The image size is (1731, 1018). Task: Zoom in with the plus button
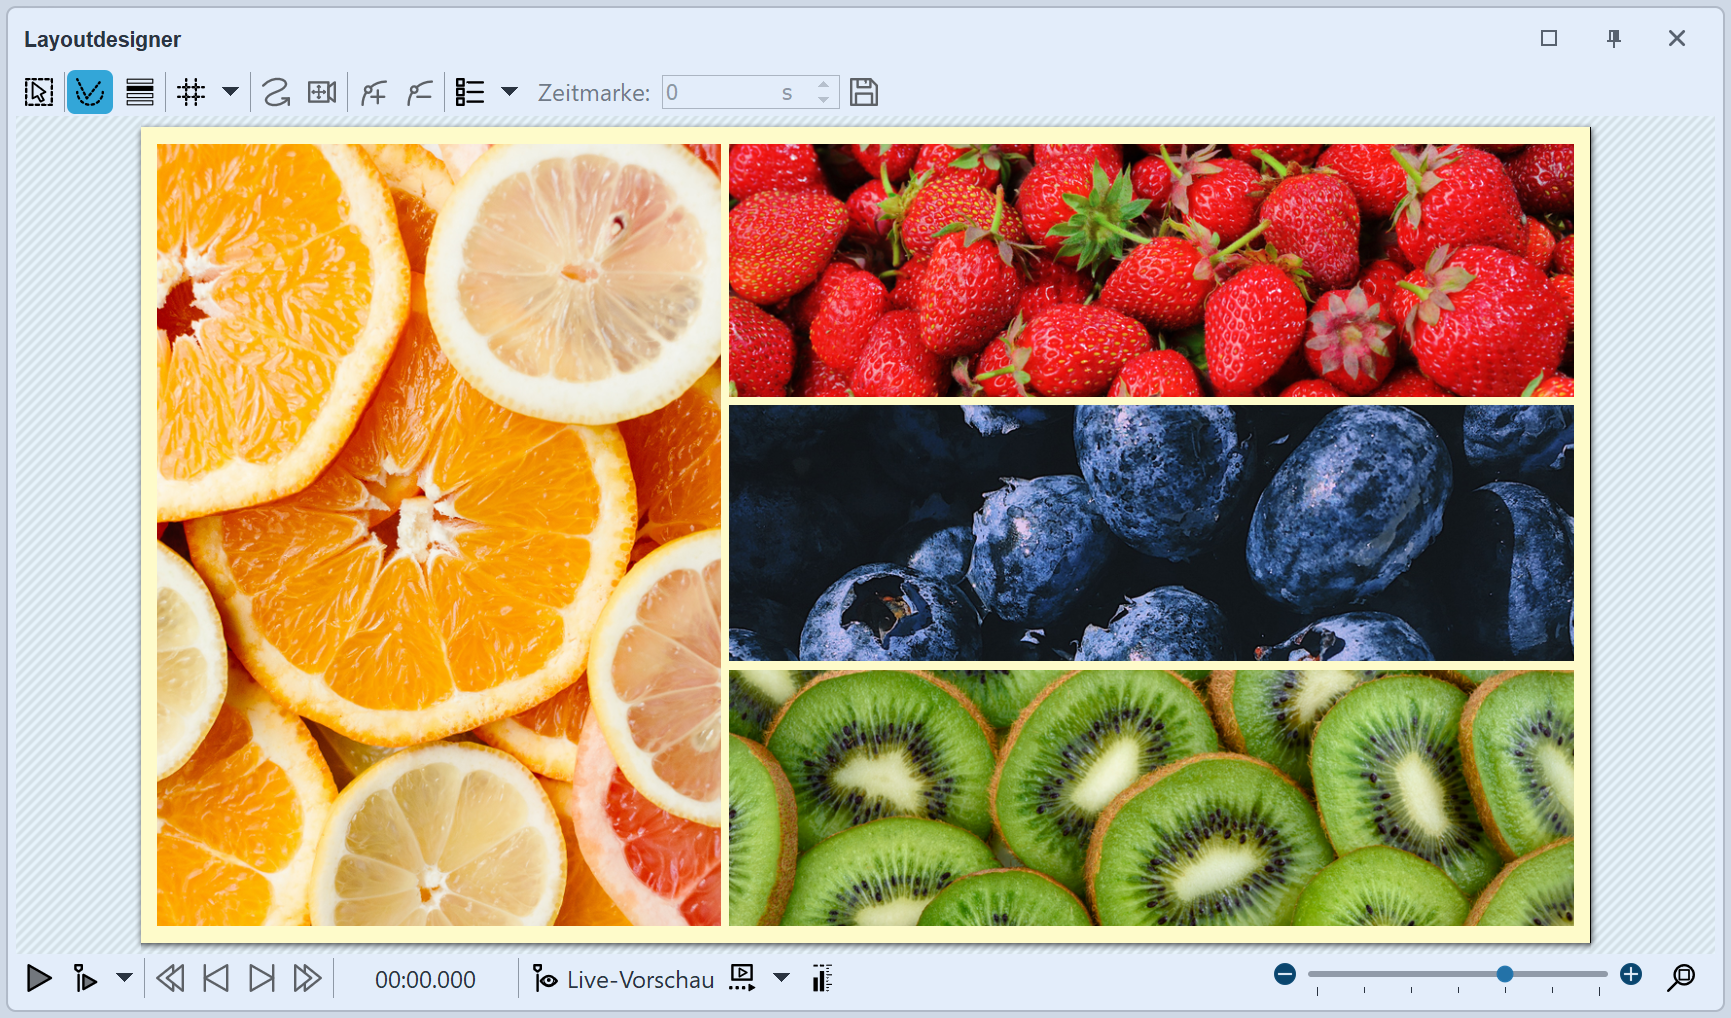[1631, 974]
